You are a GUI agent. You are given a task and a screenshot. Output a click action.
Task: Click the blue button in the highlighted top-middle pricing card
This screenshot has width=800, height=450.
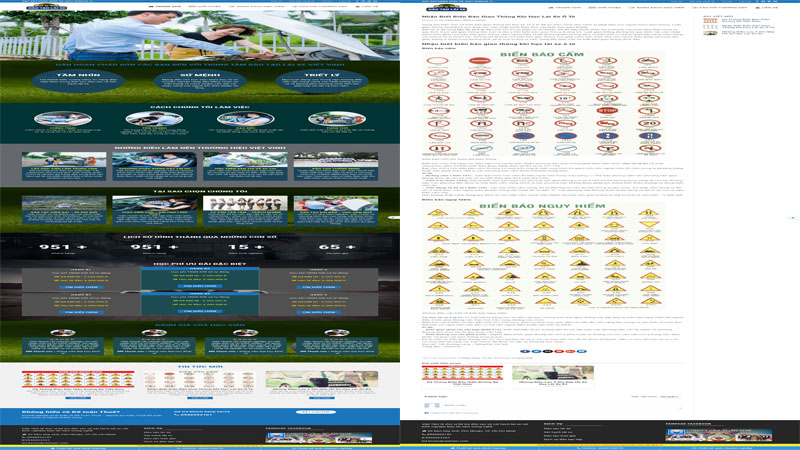coord(199,286)
